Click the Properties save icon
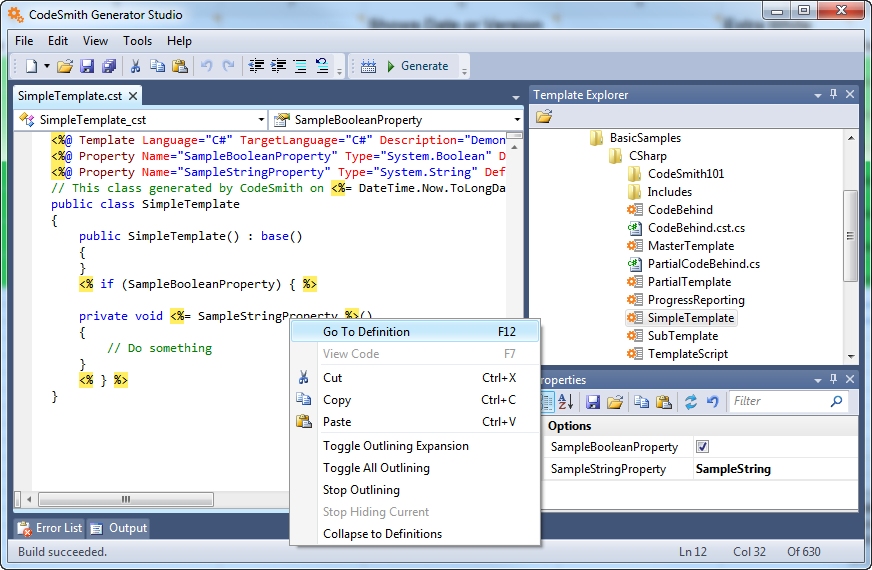This screenshot has height=570, width=872. [x=593, y=402]
